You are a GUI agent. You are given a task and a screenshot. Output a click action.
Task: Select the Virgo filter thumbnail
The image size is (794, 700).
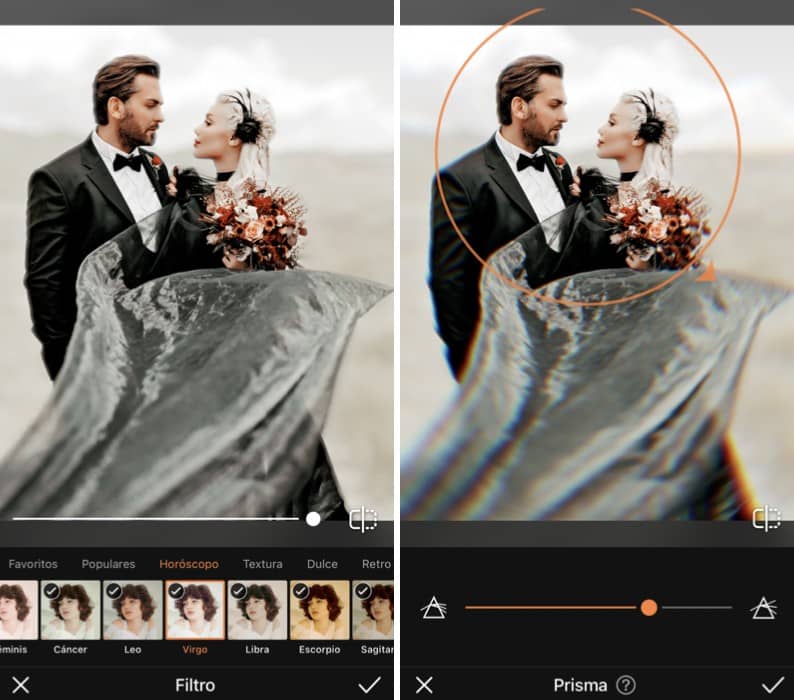click(x=195, y=612)
